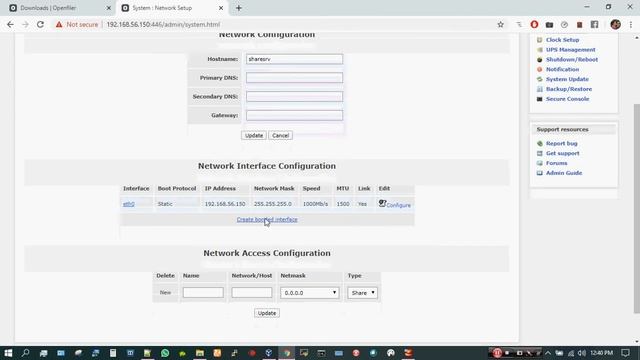Viewport: 640px width, 360px height.
Task: Click the Configure link for eth0
Action: click(399, 205)
